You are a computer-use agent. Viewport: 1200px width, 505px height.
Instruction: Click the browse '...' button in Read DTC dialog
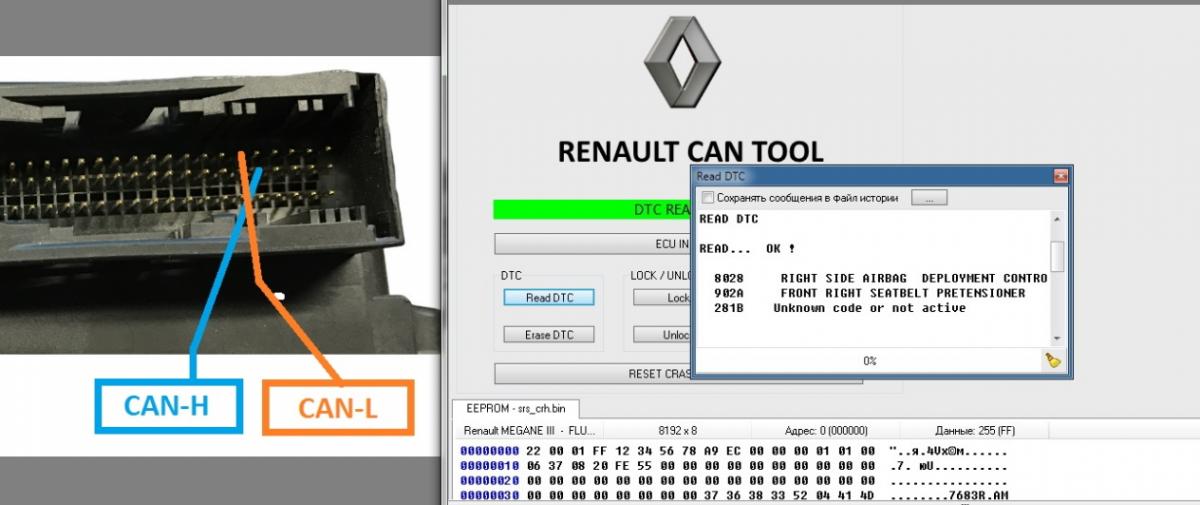pos(929,198)
